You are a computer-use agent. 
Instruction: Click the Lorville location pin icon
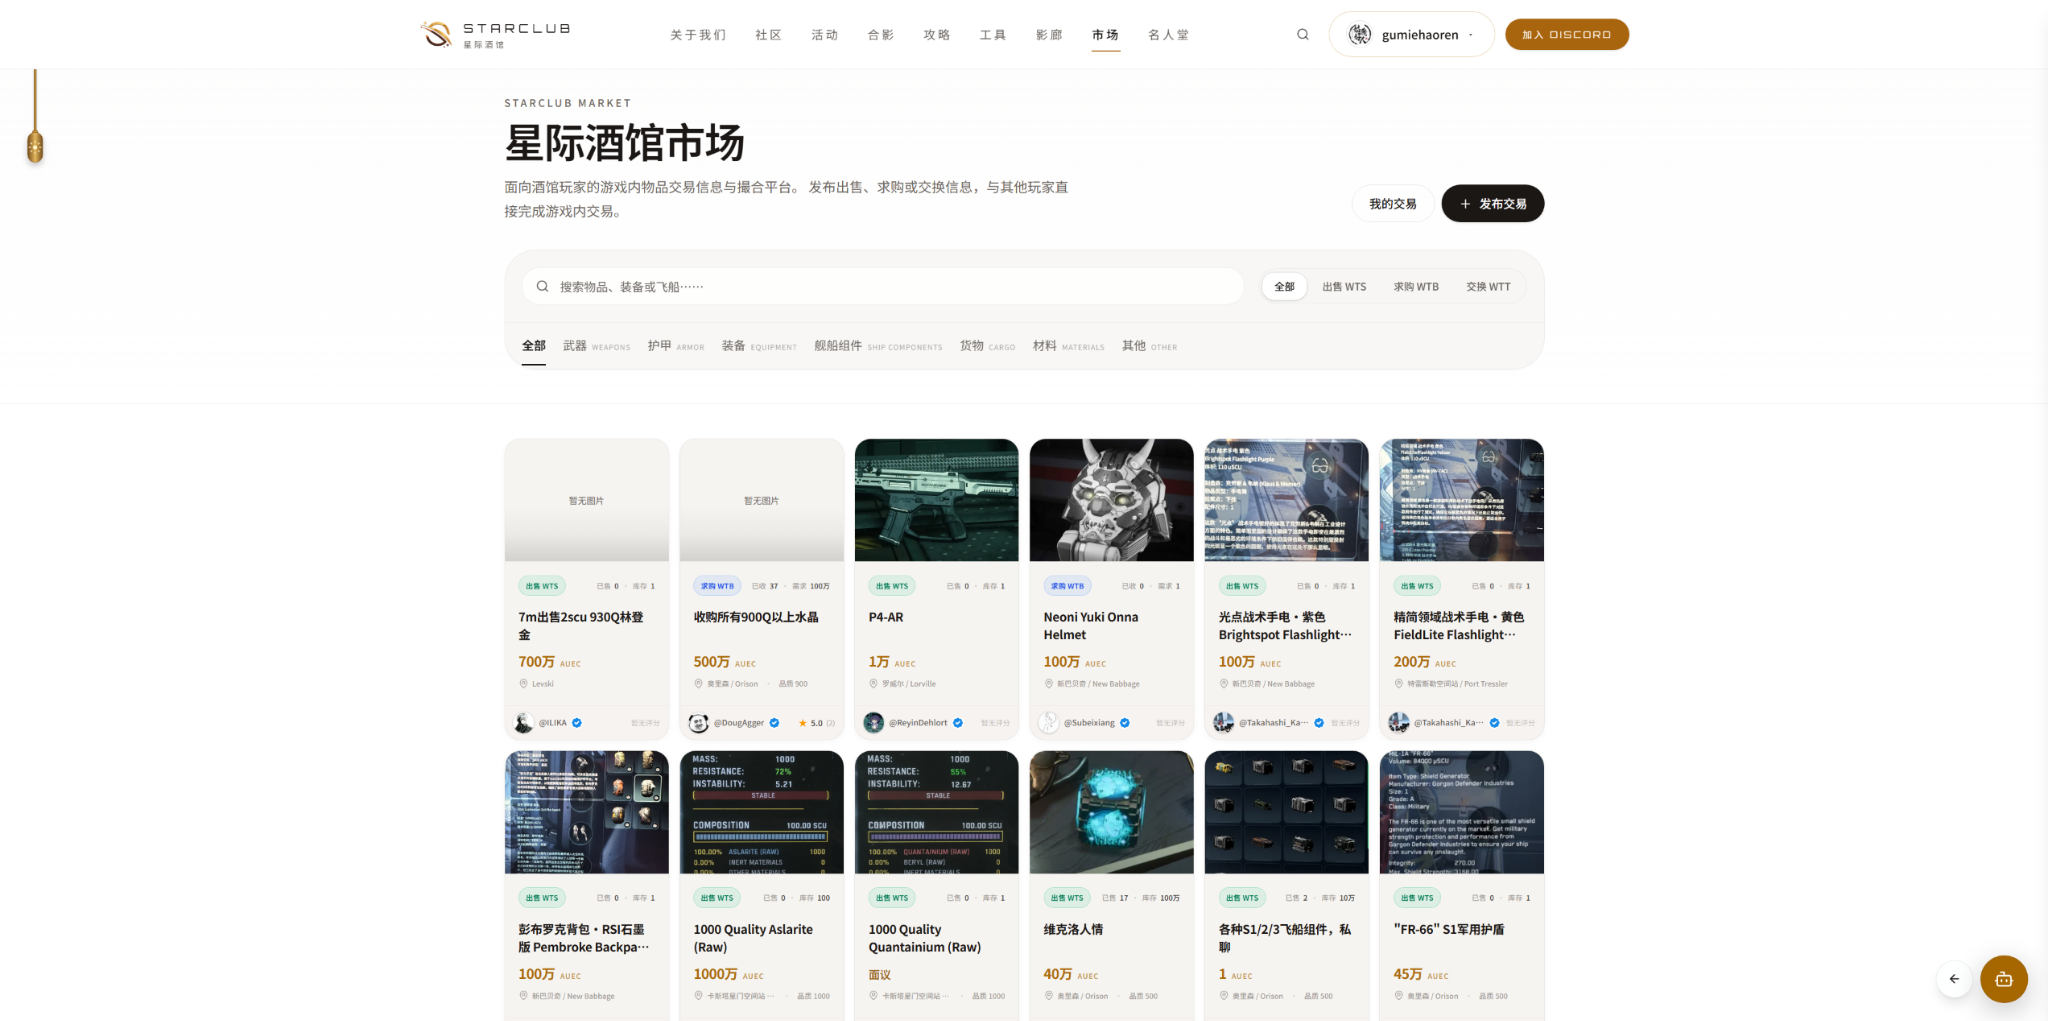click(873, 684)
